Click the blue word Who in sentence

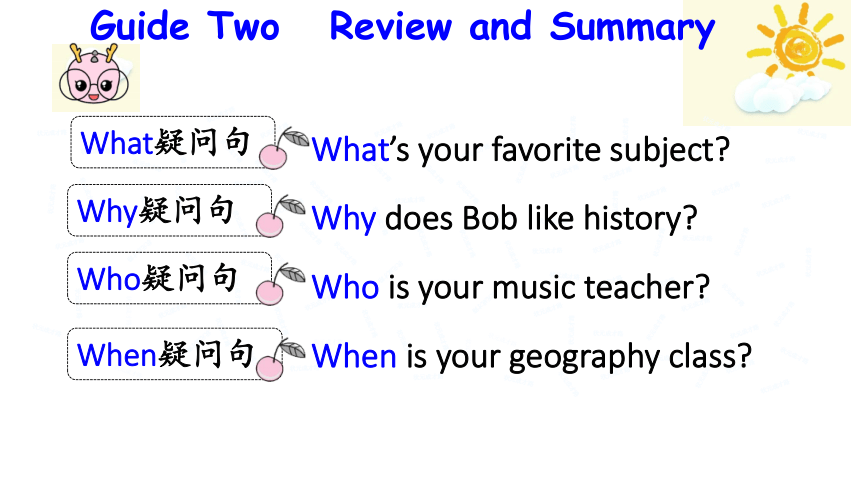click(346, 287)
